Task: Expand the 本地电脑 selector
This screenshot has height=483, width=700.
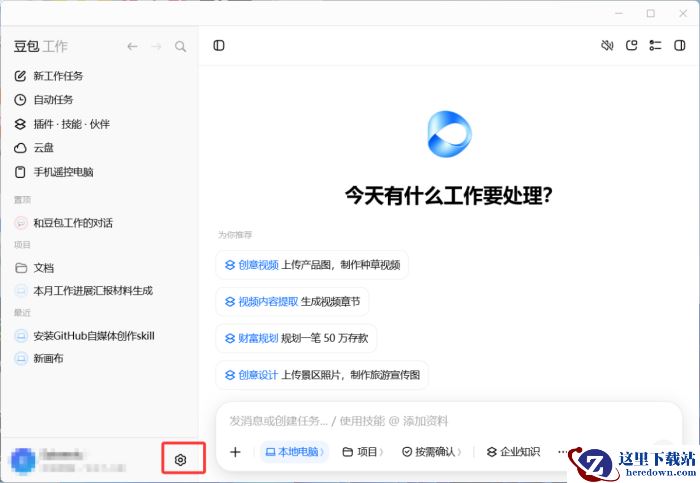Action: (x=295, y=452)
